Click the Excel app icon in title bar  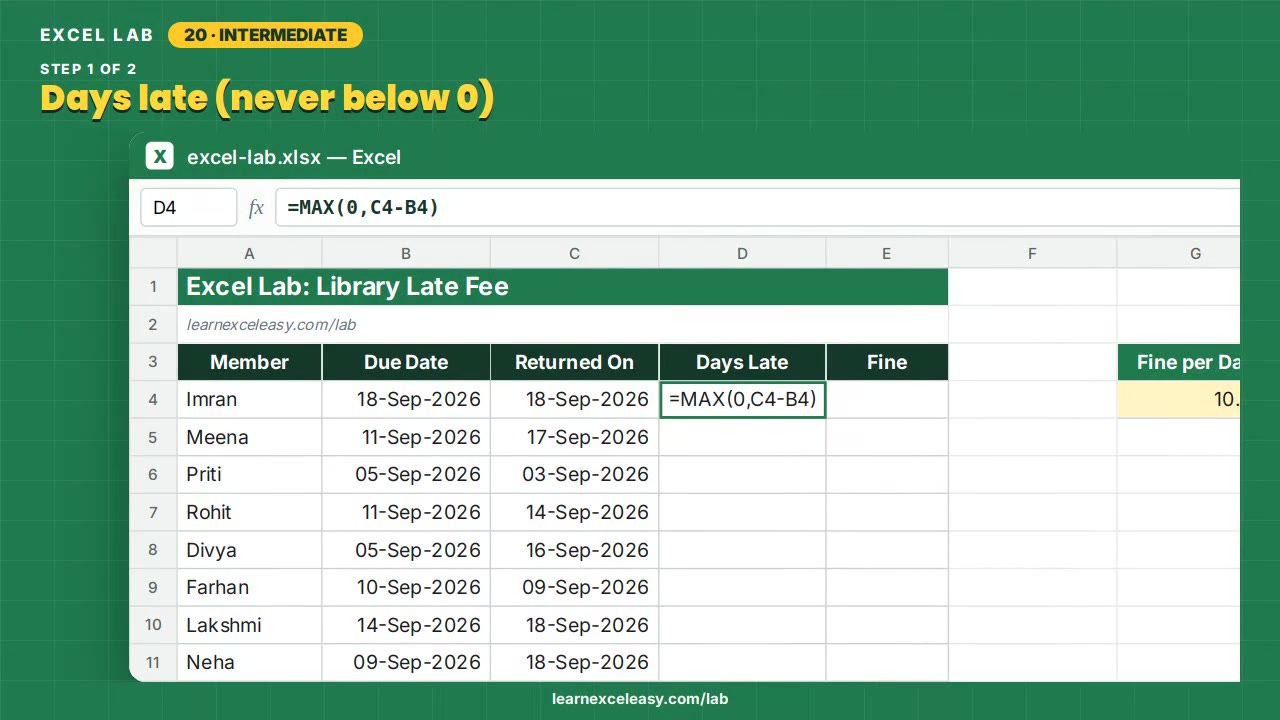coord(159,157)
